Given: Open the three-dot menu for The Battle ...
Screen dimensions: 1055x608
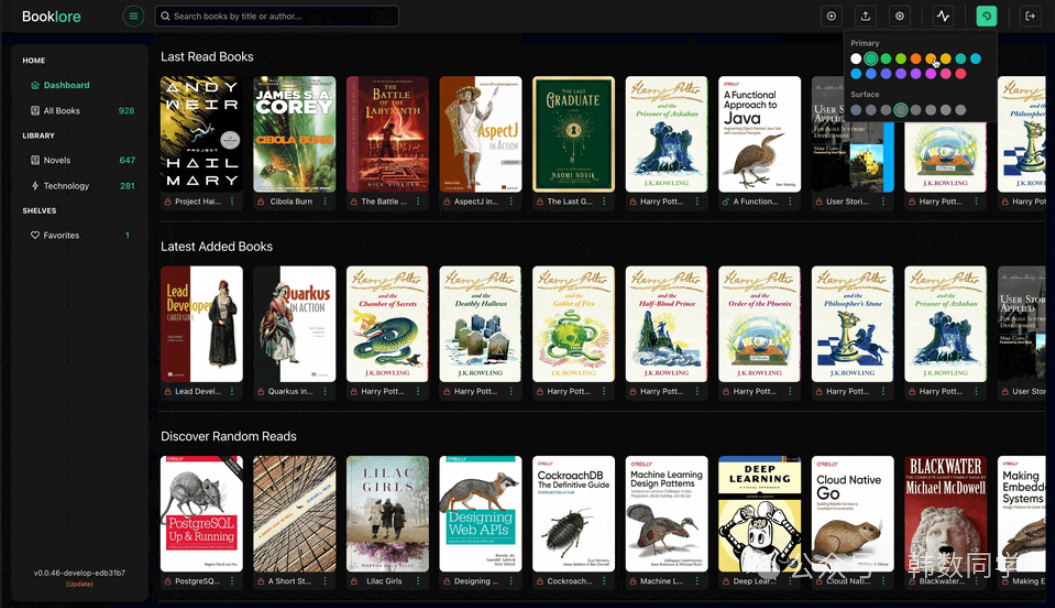Looking at the screenshot, I should 418,201.
